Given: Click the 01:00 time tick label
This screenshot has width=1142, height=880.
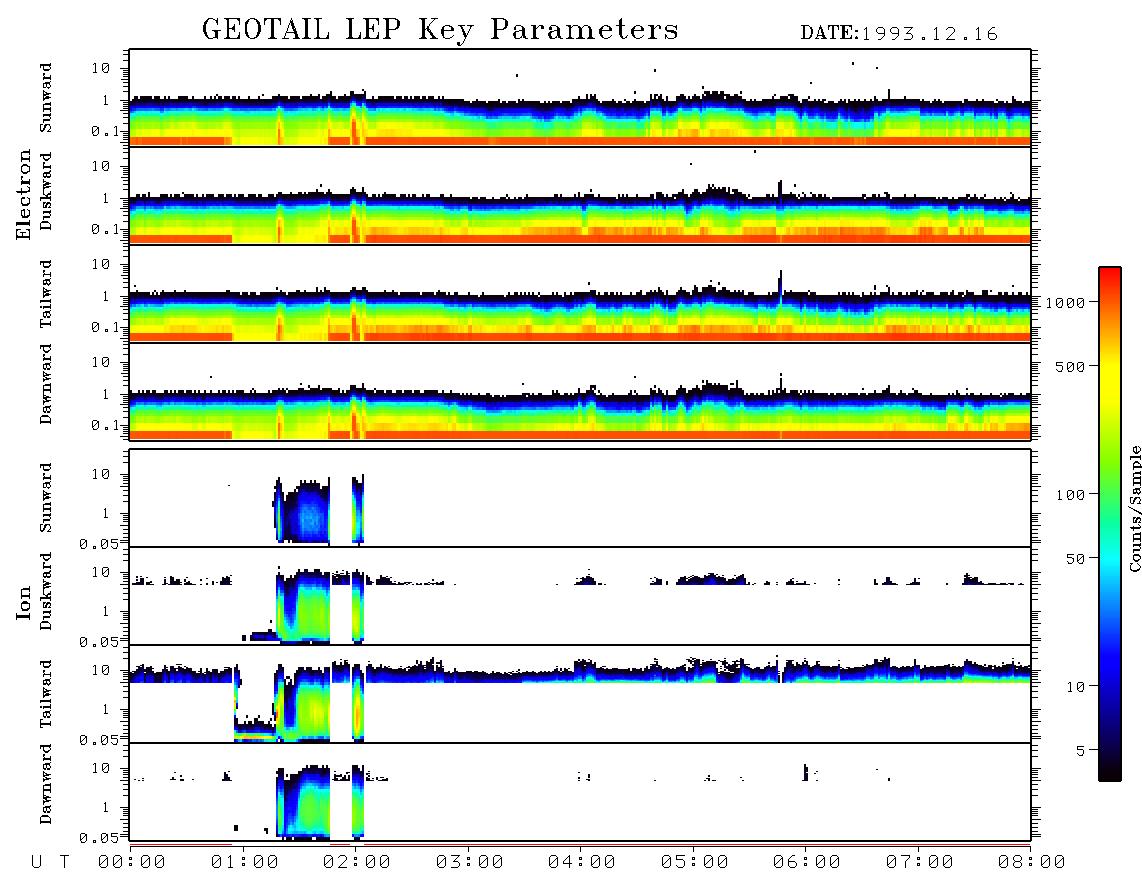Looking at the screenshot, I should coord(245,863).
